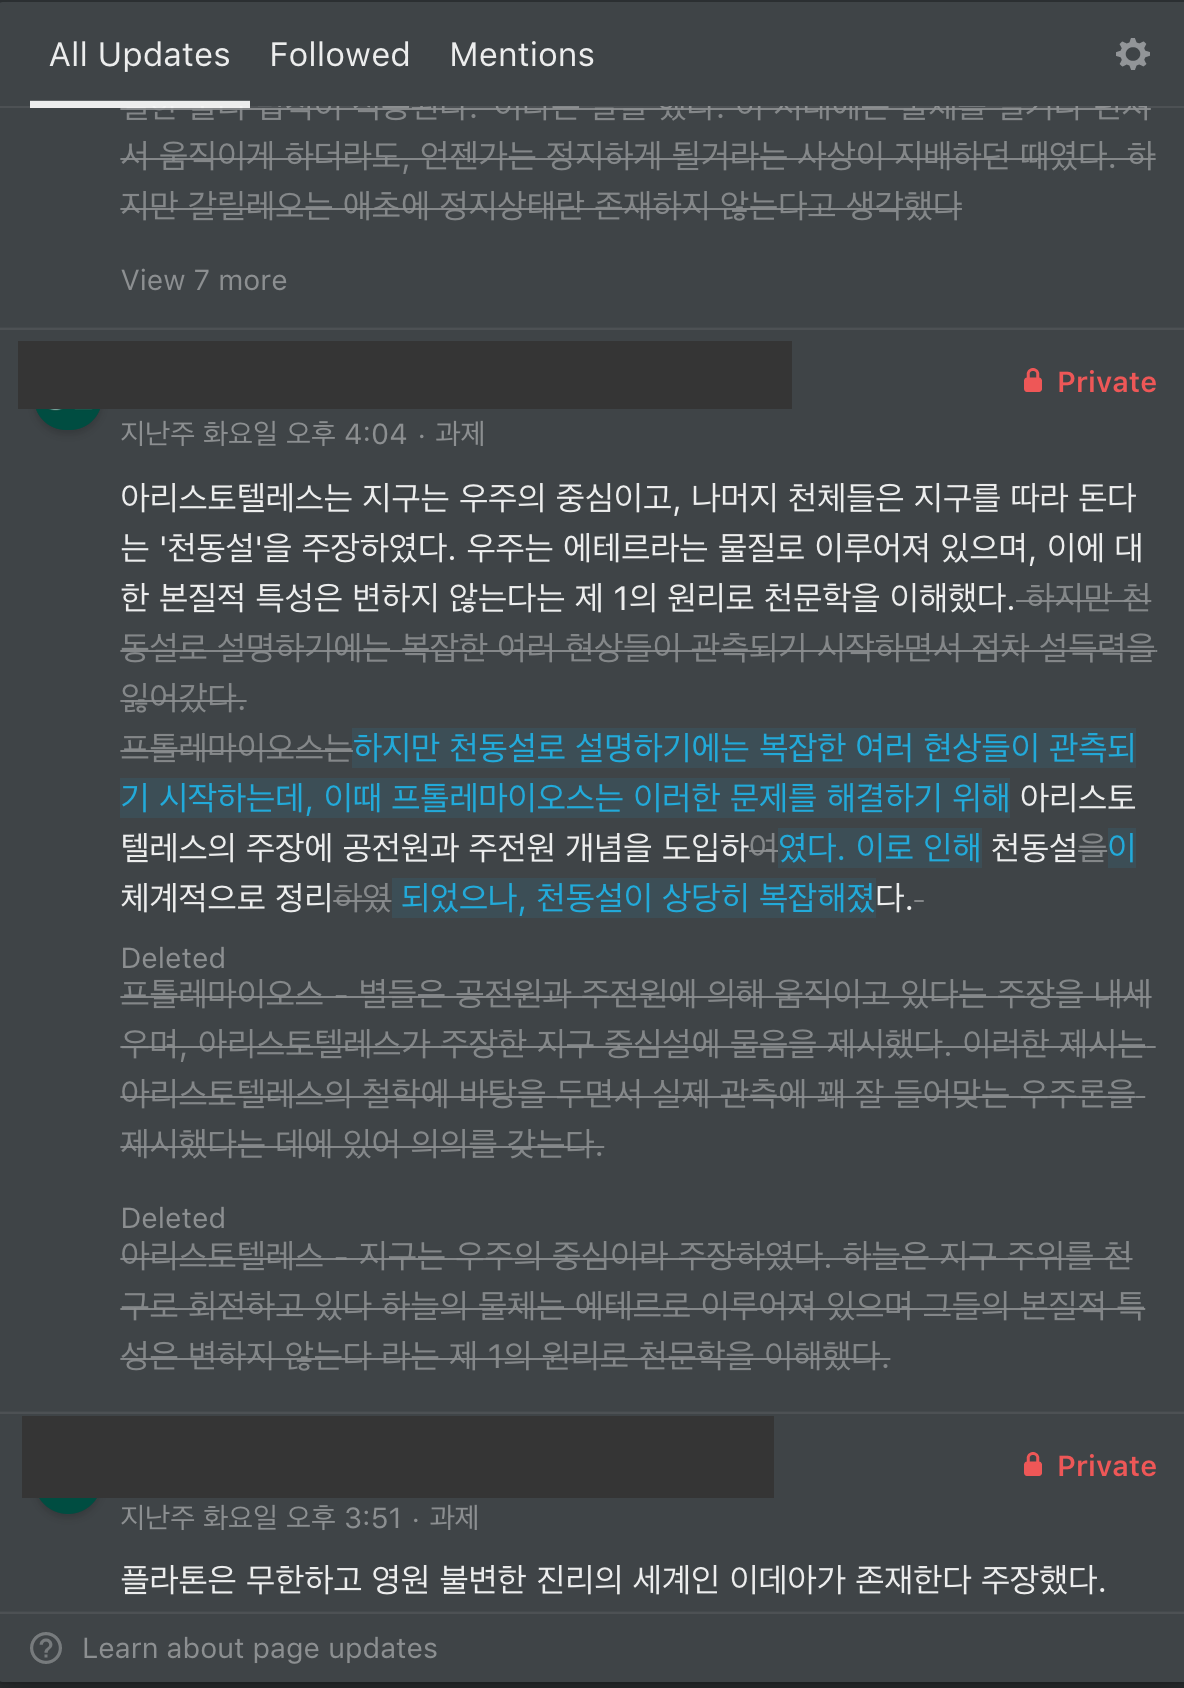Open the Mentions tab

coord(522,54)
